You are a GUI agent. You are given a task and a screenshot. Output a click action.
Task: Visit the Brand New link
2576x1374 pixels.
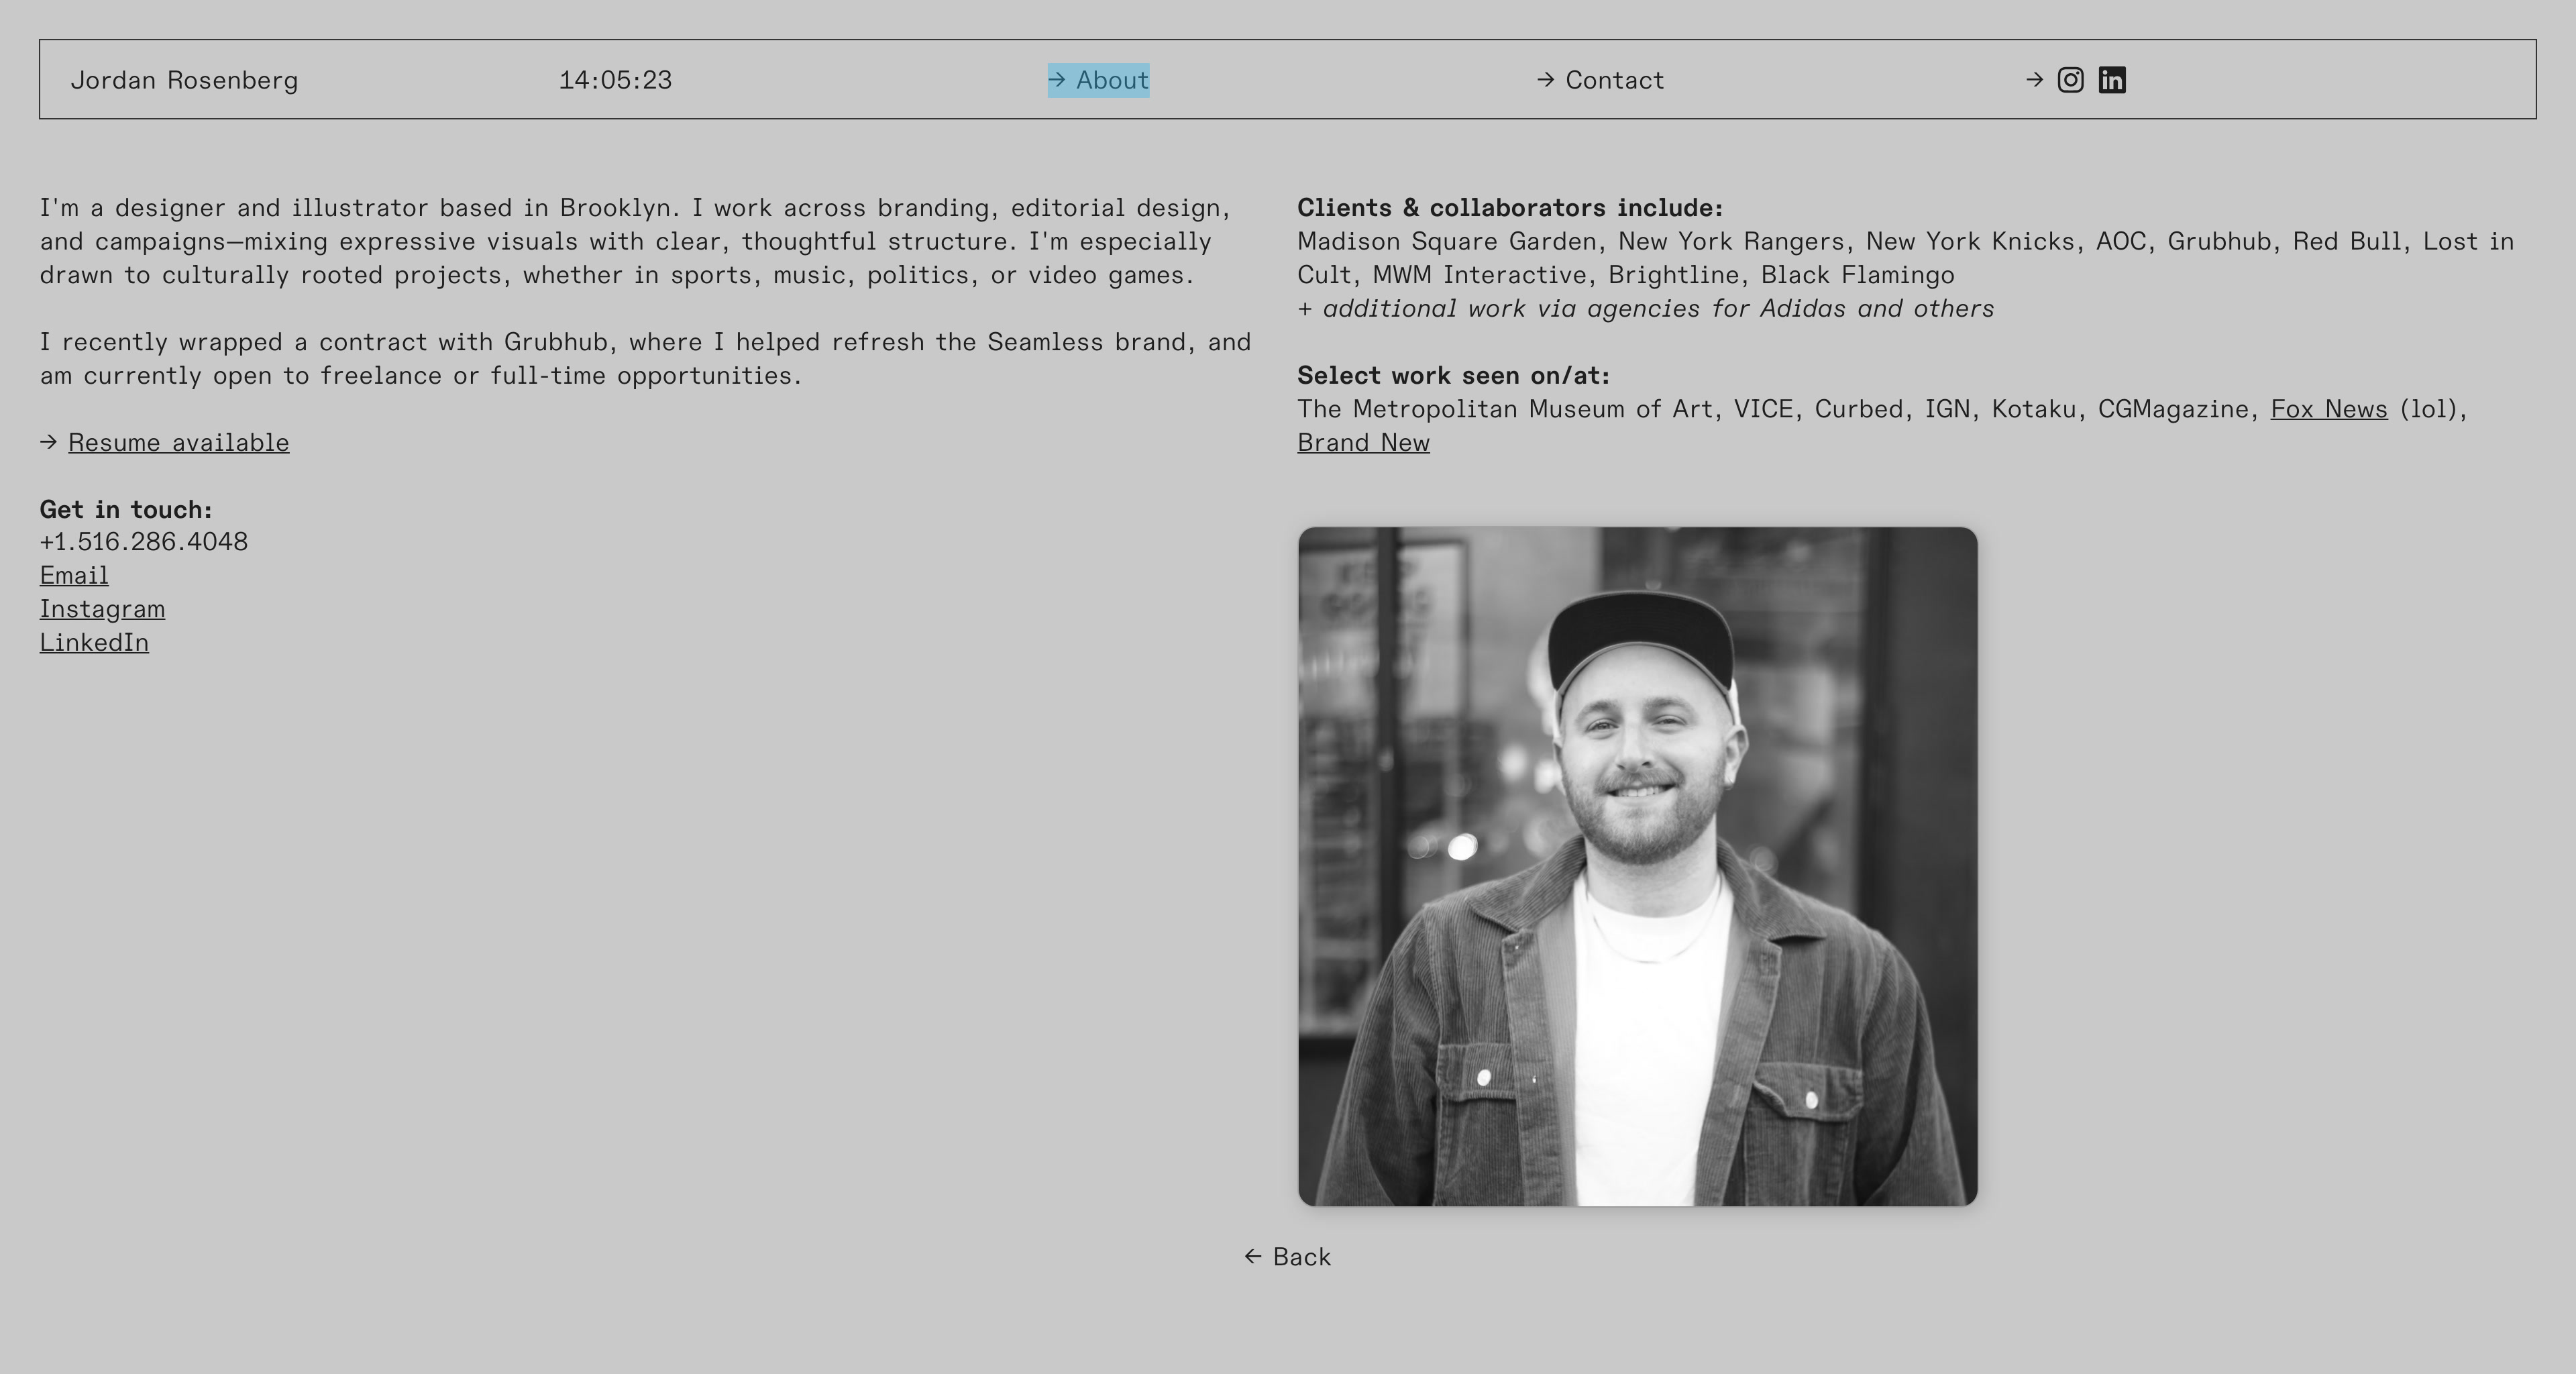tap(1363, 443)
